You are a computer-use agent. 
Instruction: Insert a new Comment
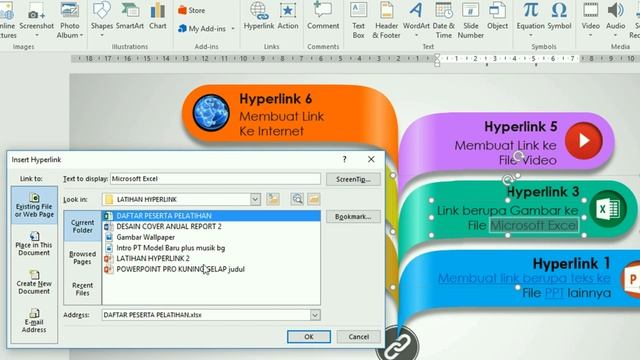pyautogui.click(x=323, y=16)
